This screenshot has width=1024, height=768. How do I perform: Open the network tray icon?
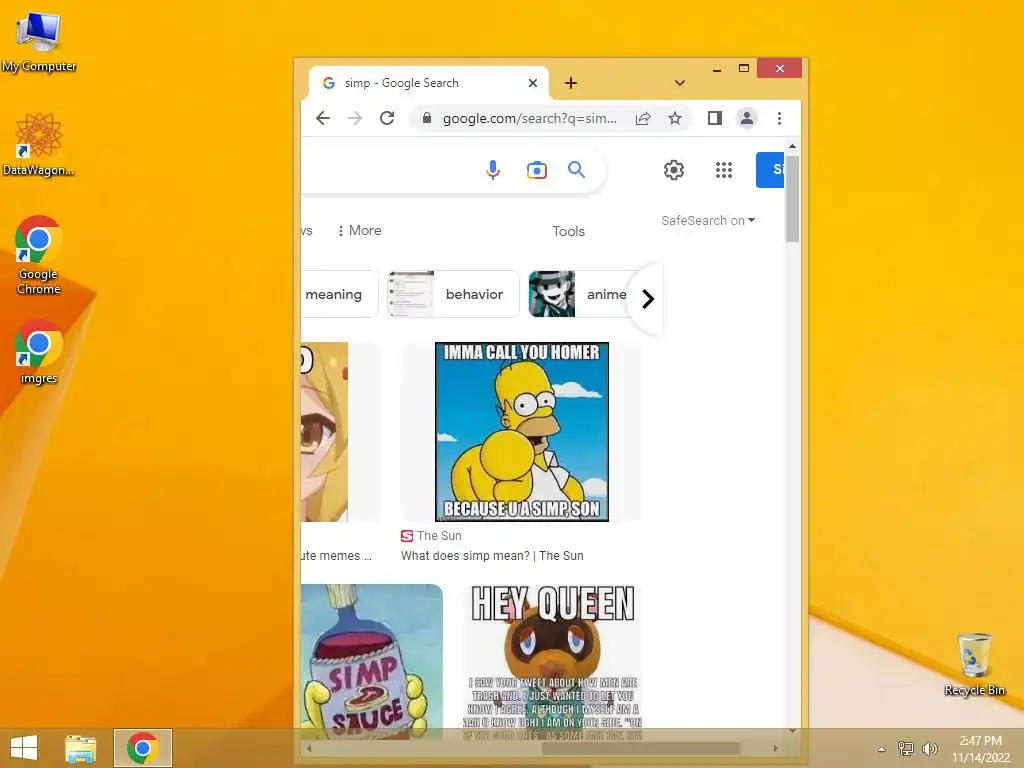coord(905,748)
